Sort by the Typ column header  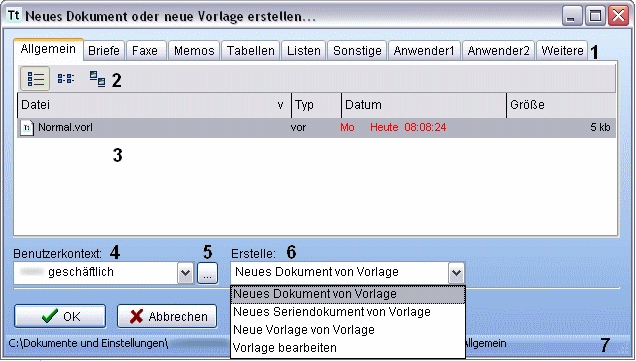click(x=316, y=105)
